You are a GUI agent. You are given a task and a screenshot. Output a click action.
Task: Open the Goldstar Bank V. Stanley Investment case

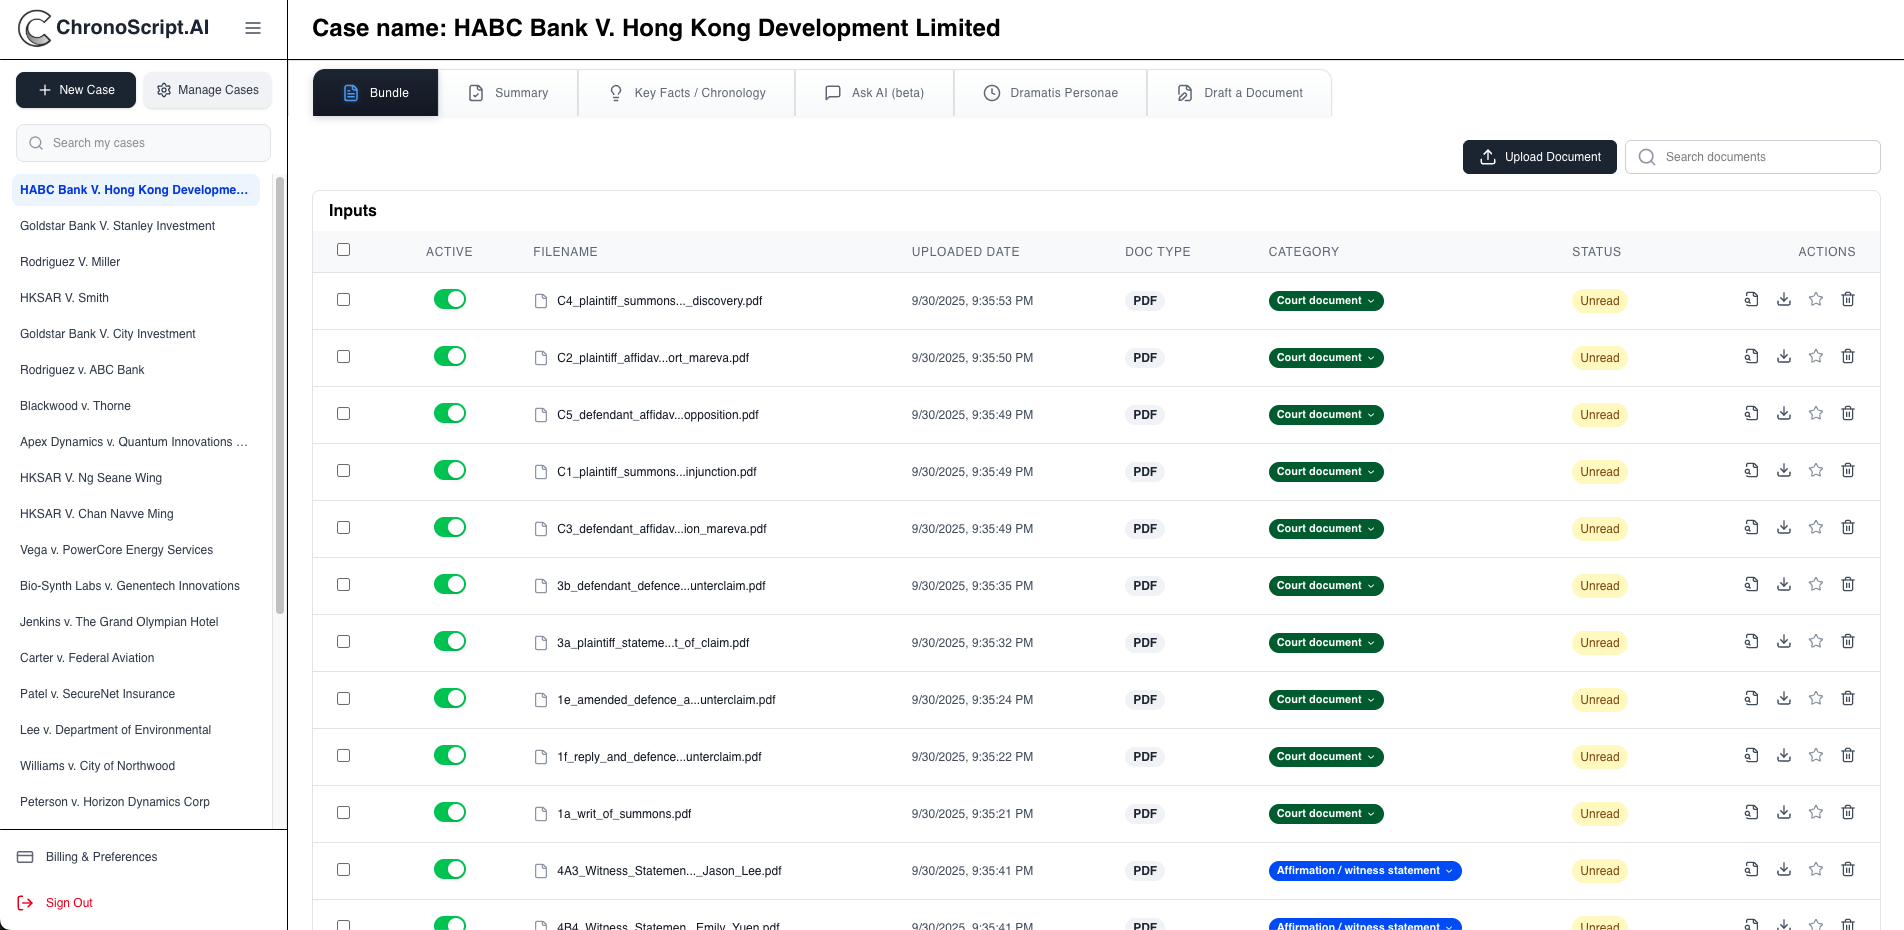coord(118,226)
